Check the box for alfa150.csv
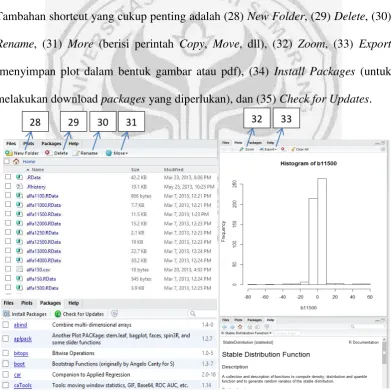This screenshot has height=391, width=391. click(x=8, y=269)
